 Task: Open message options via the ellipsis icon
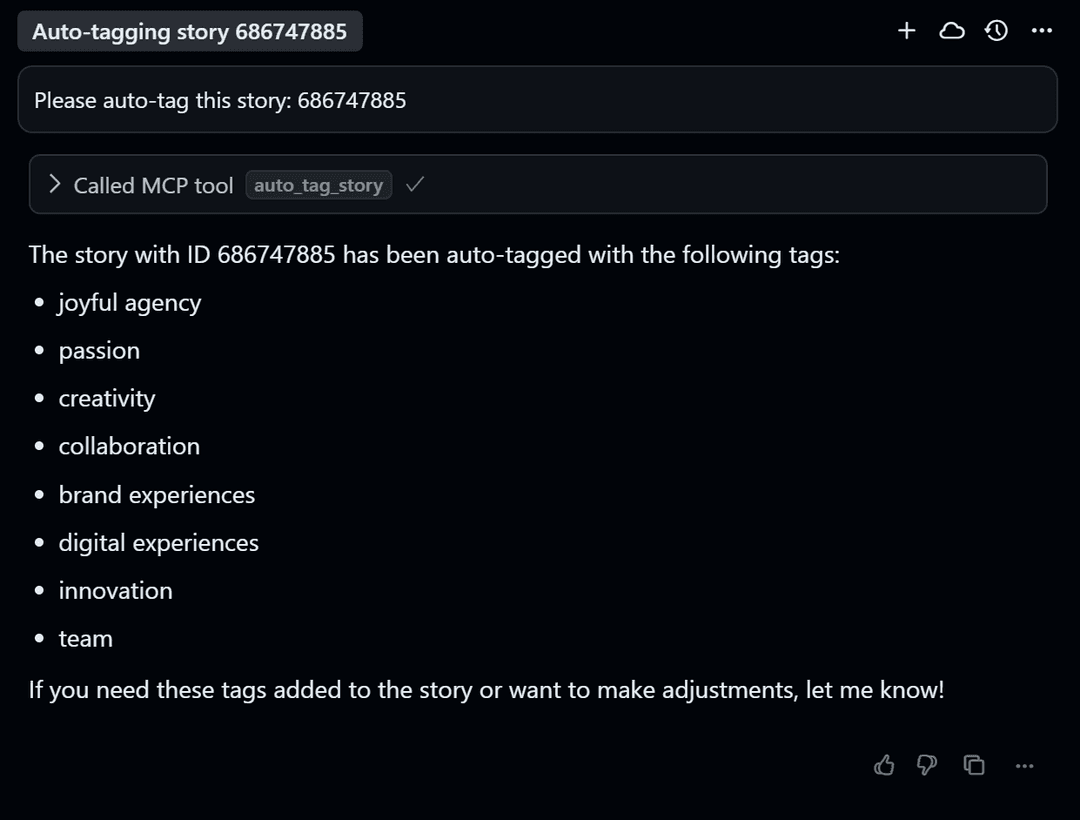(x=1024, y=765)
